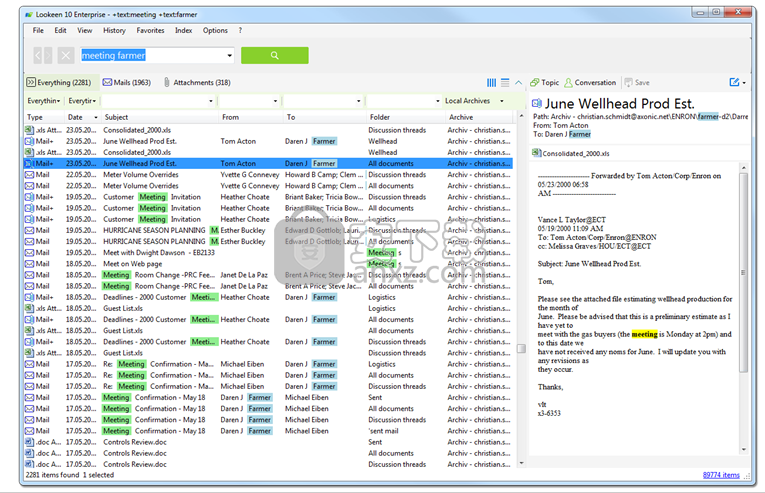Click the preview pane vertical scrollbar
This screenshot has height=493, width=765.
pos(744,273)
